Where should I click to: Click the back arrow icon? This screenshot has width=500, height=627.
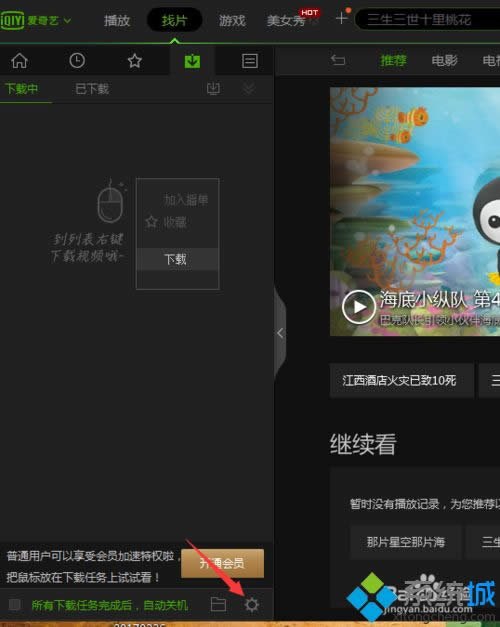click(x=338, y=60)
